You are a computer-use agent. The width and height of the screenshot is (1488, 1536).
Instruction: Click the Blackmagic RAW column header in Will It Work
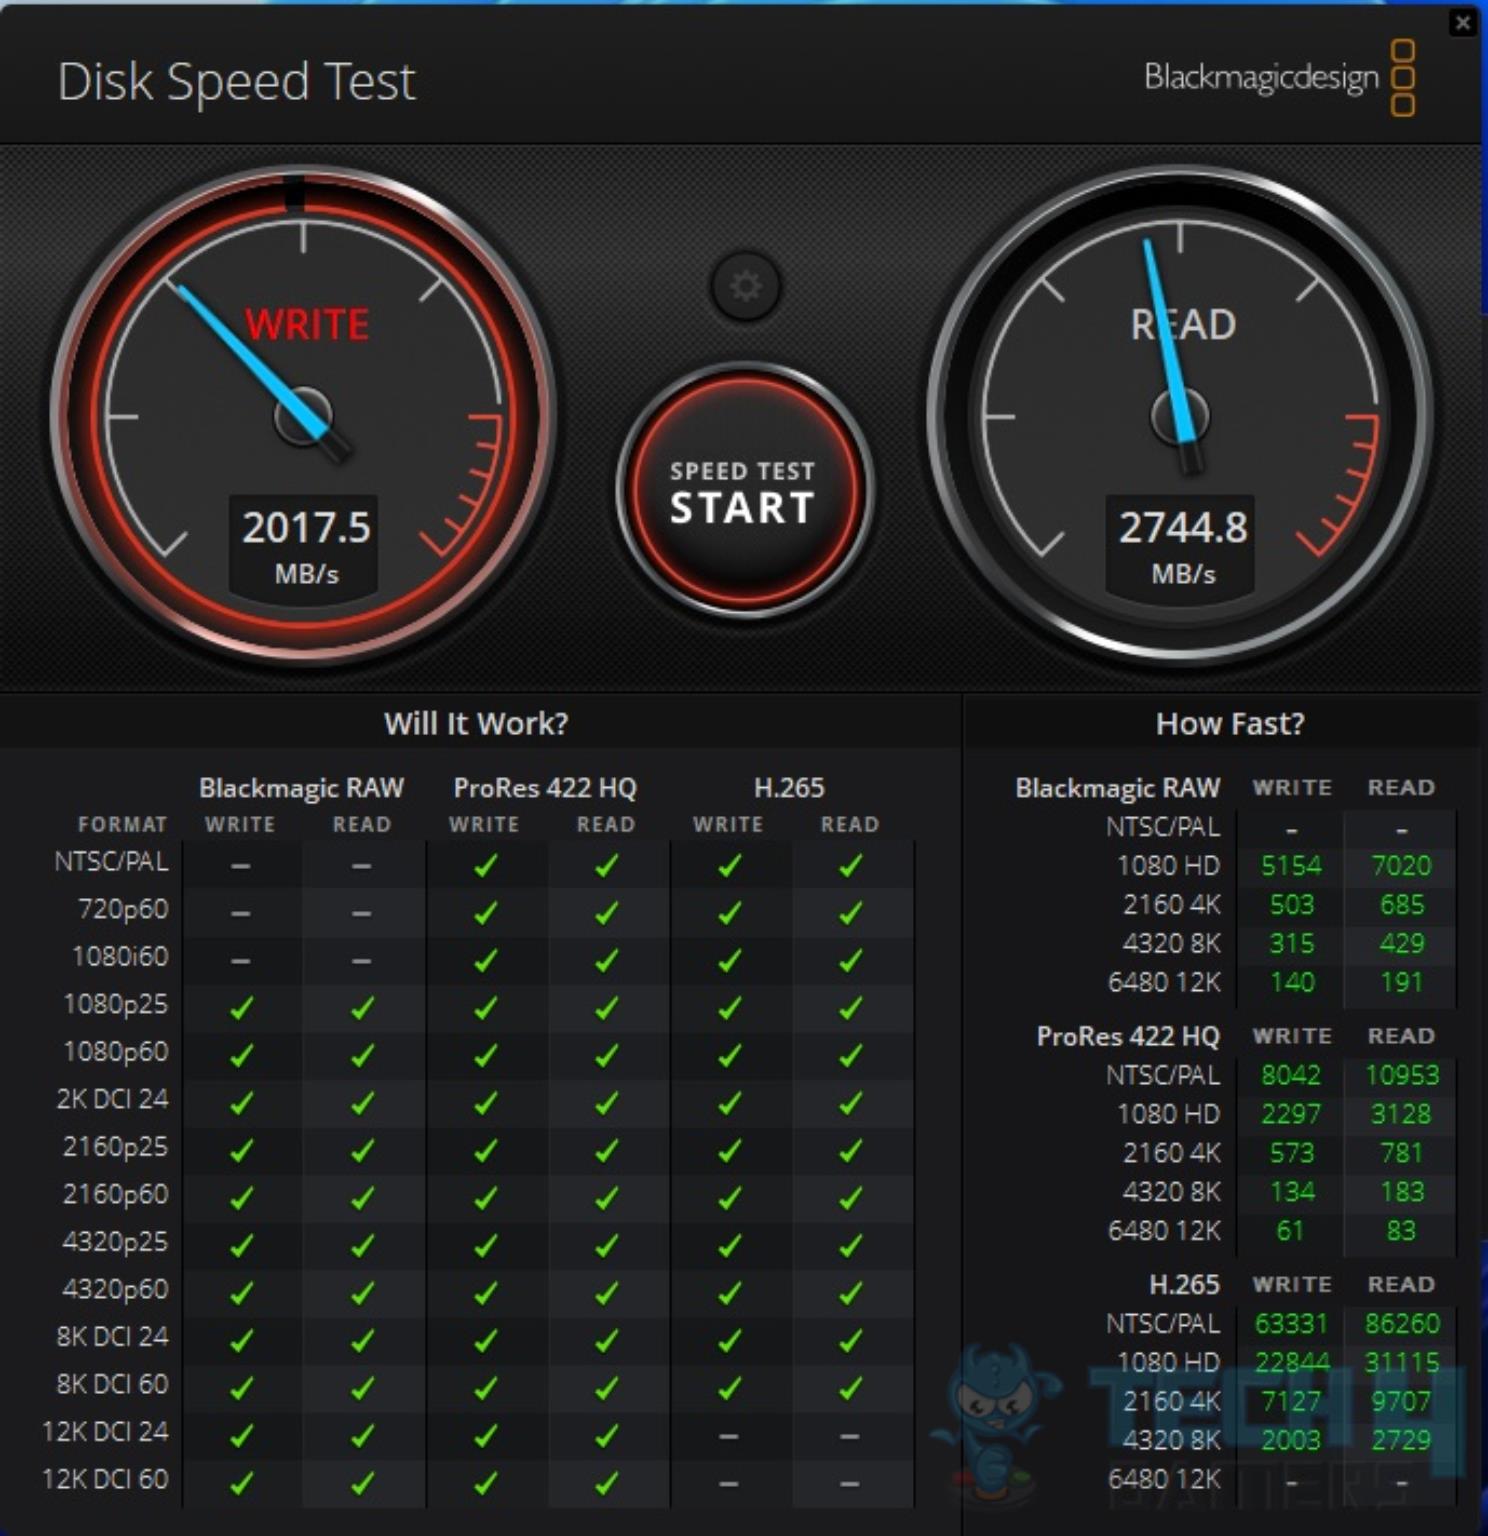click(x=301, y=788)
